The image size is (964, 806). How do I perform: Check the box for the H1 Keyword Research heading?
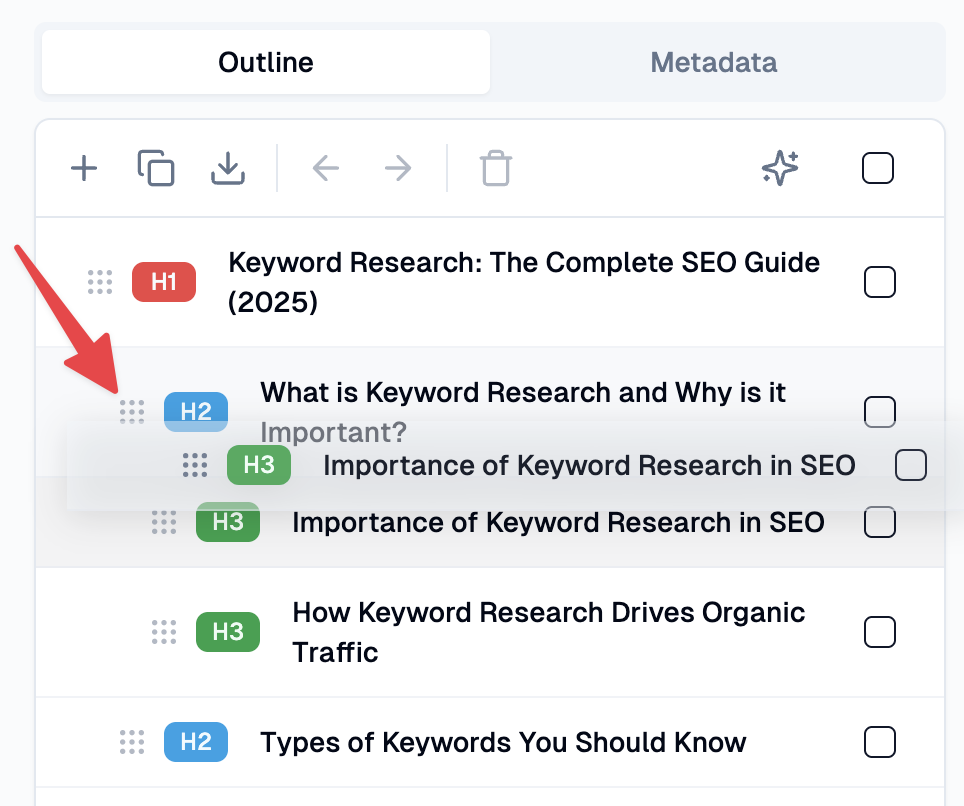(x=879, y=282)
